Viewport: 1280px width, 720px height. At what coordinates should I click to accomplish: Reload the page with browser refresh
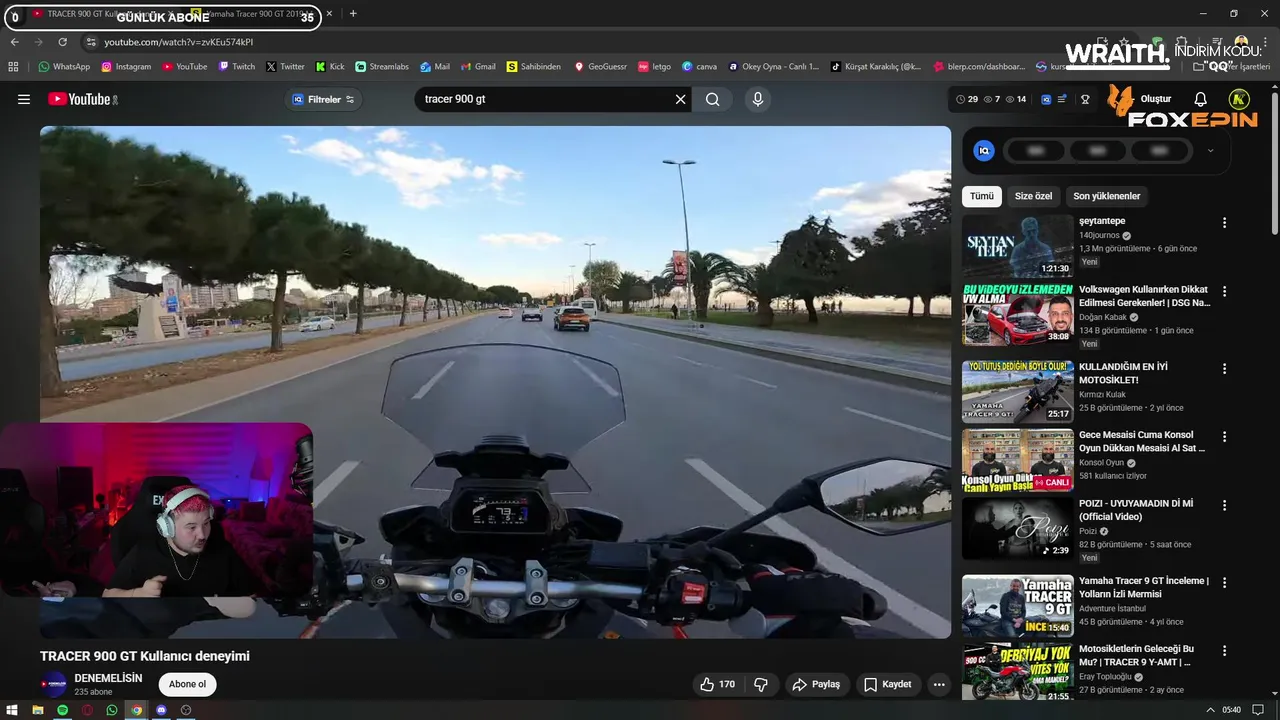(62, 42)
